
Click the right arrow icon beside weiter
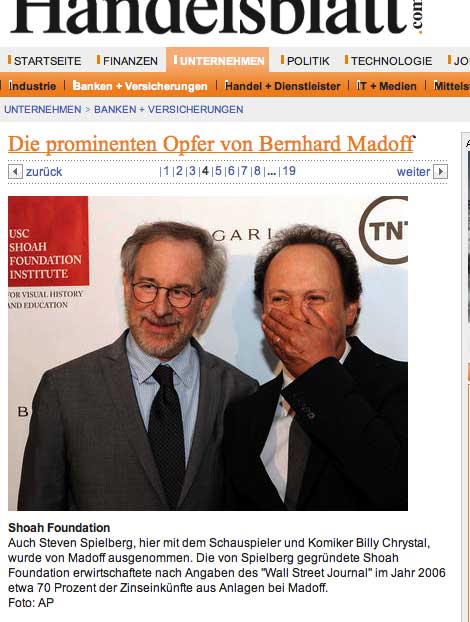[x=440, y=172]
